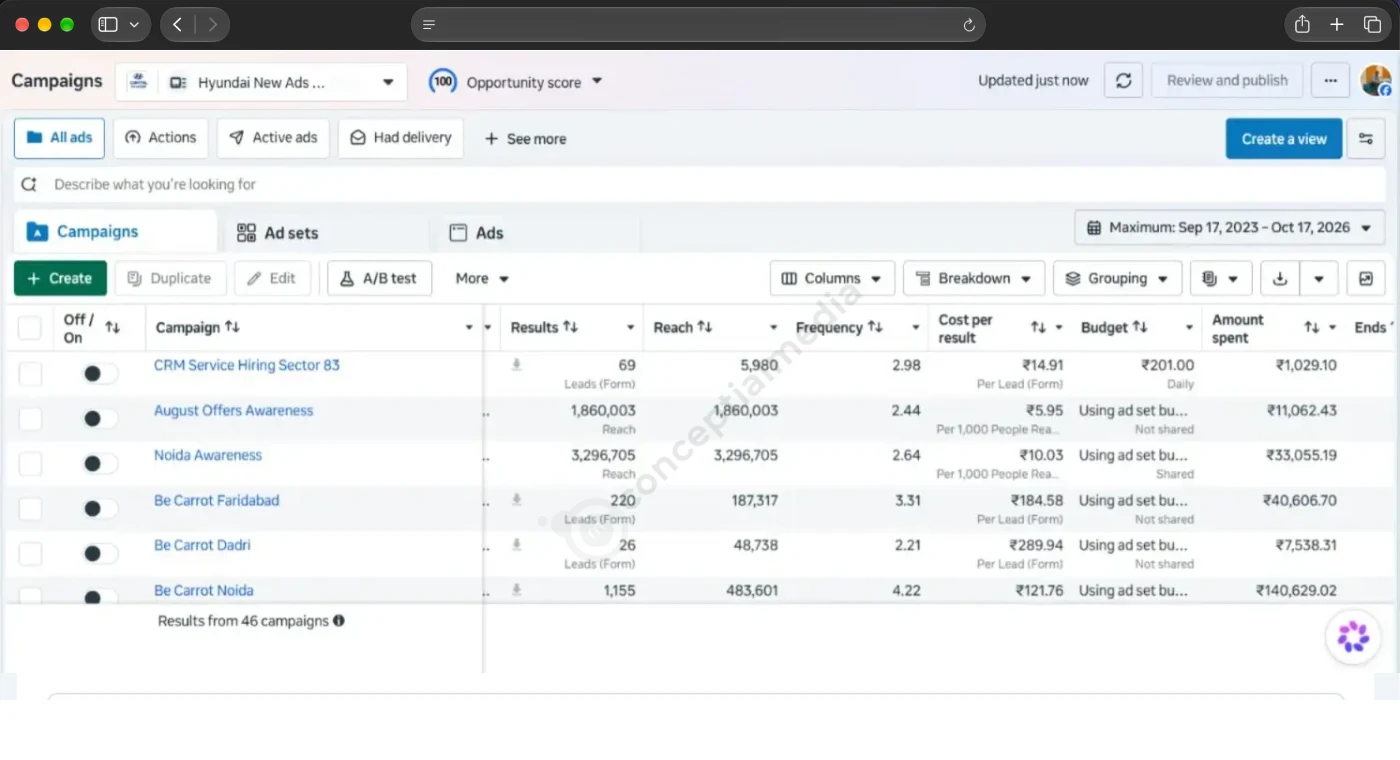Expand the More dropdown menu

[x=482, y=278]
